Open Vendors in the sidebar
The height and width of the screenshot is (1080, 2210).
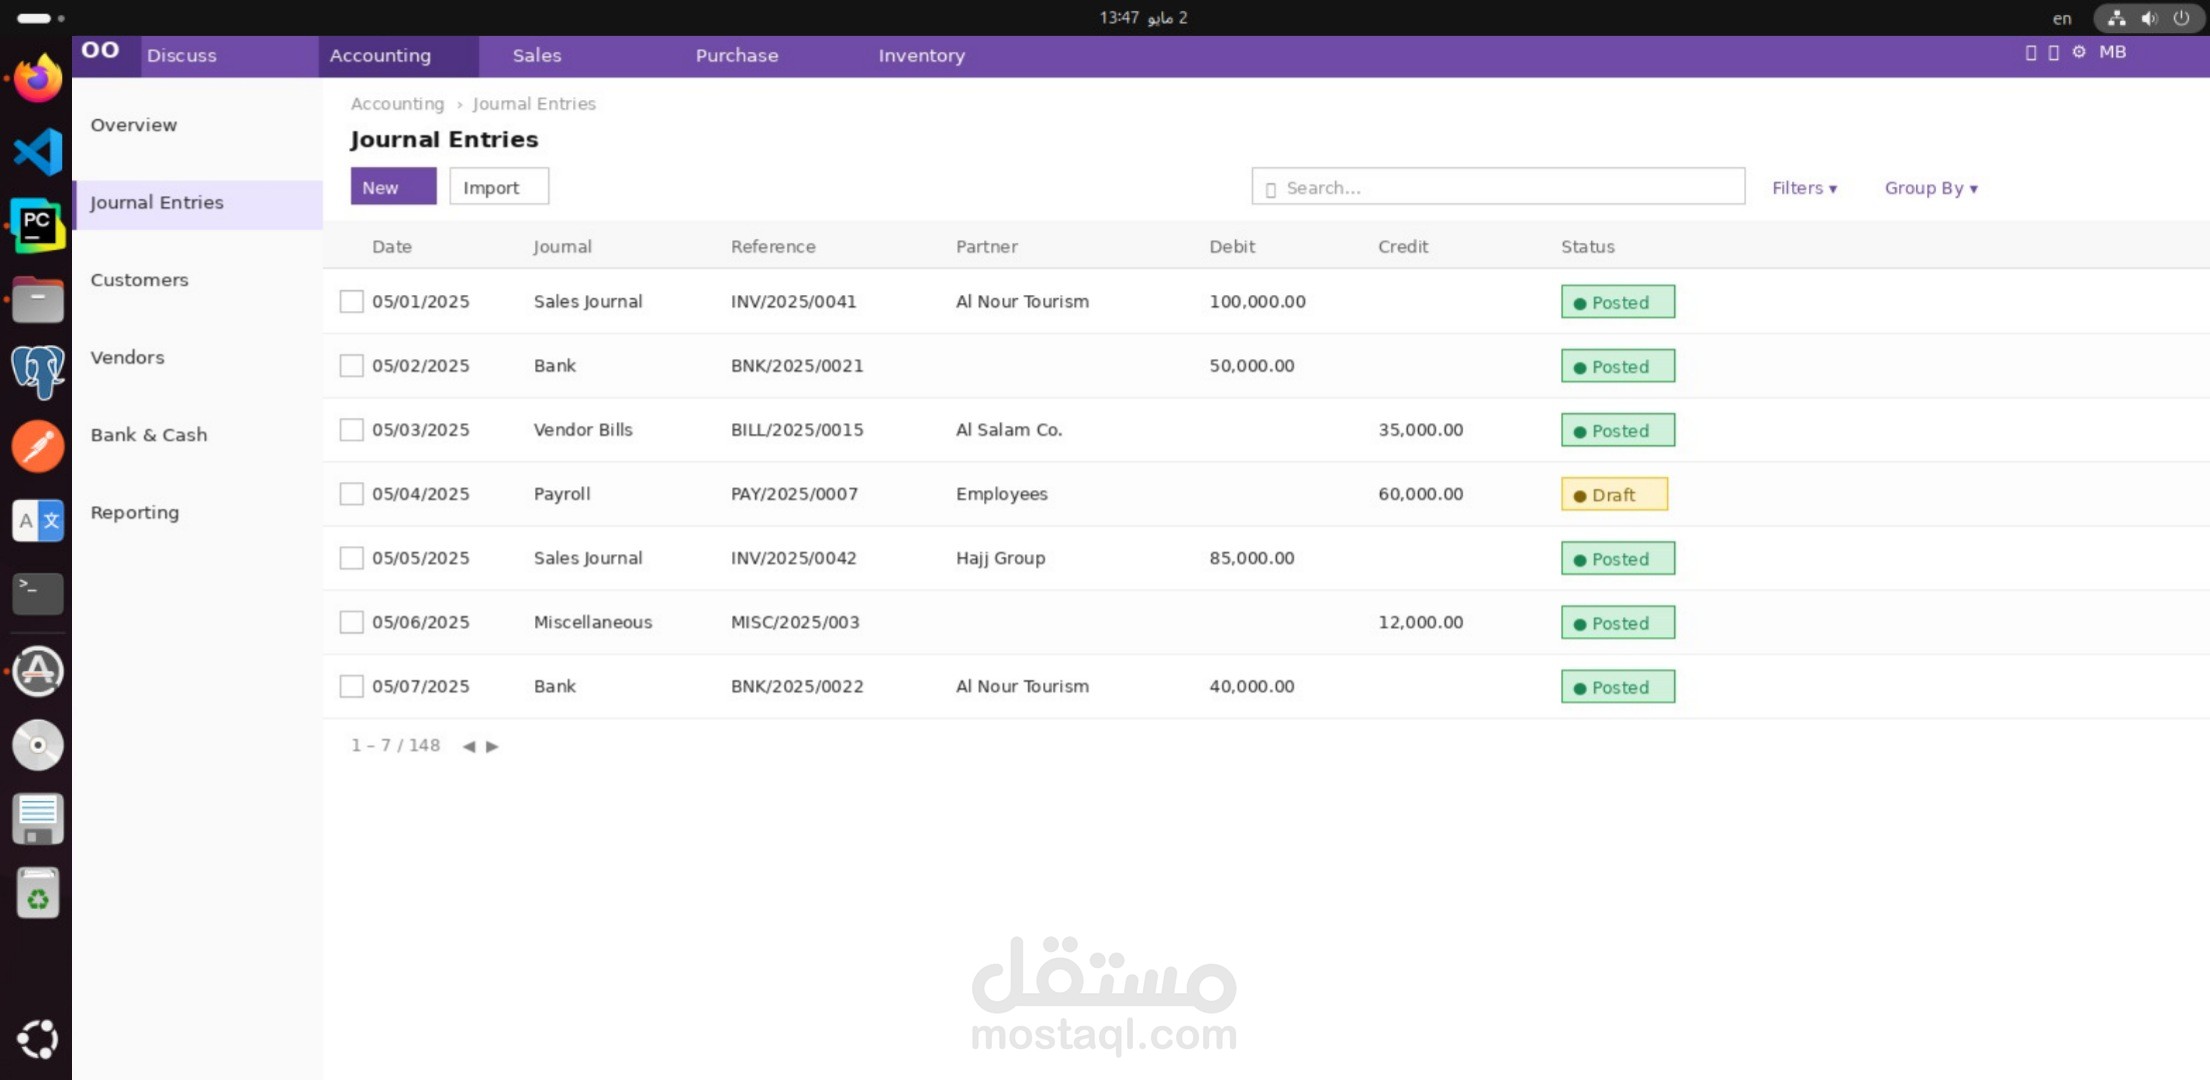pos(127,357)
